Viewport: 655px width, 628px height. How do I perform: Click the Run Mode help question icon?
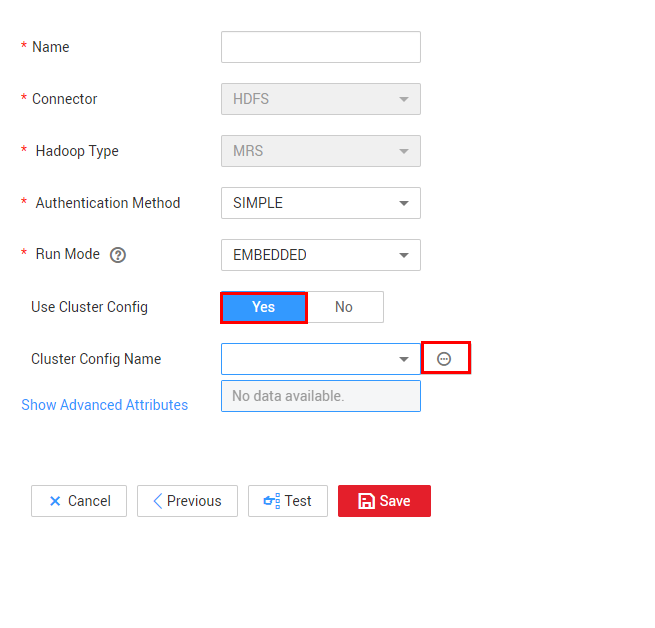tap(118, 255)
